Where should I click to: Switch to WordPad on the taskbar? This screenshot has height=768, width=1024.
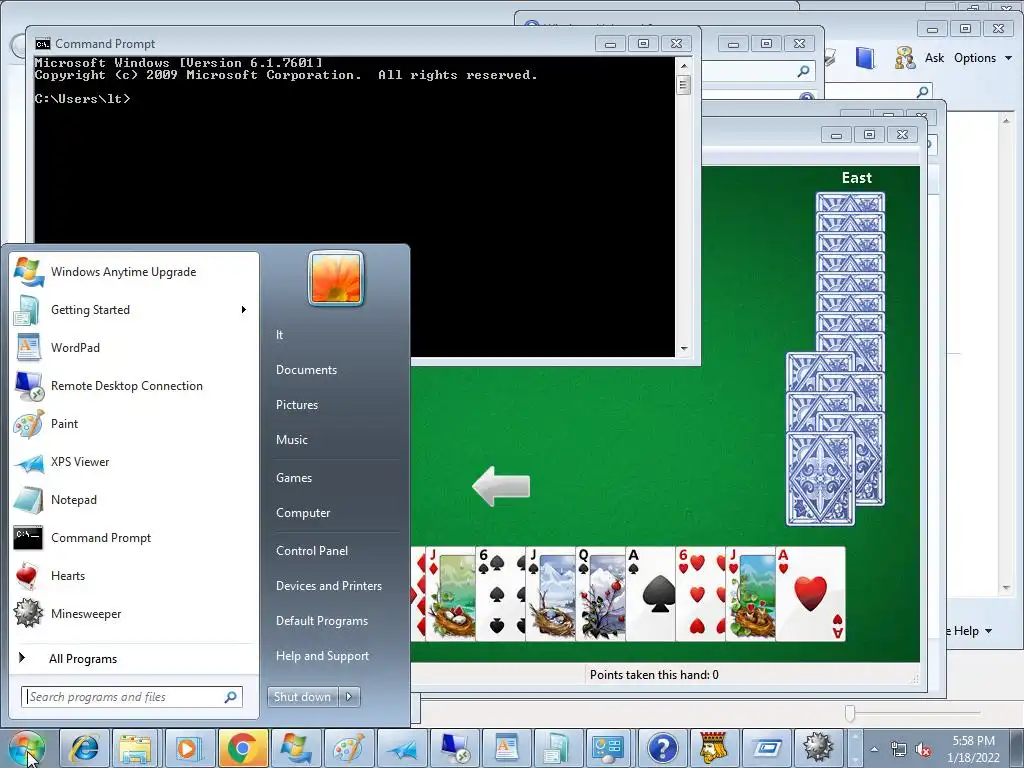[x=507, y=748]
